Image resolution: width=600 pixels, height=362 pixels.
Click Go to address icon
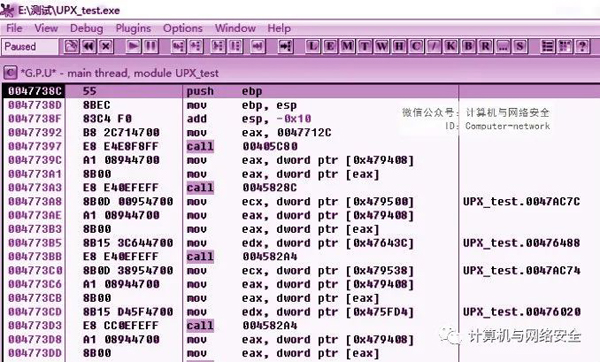[285, 47]
